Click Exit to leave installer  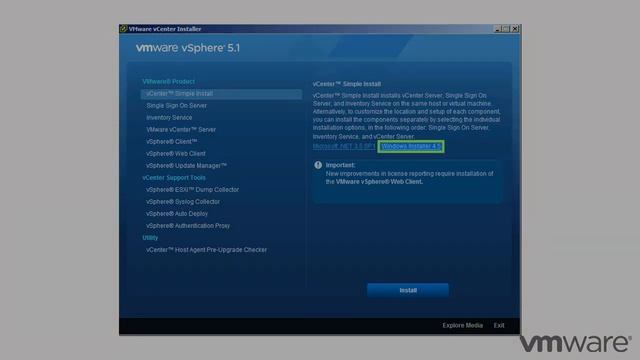[499, 325]
